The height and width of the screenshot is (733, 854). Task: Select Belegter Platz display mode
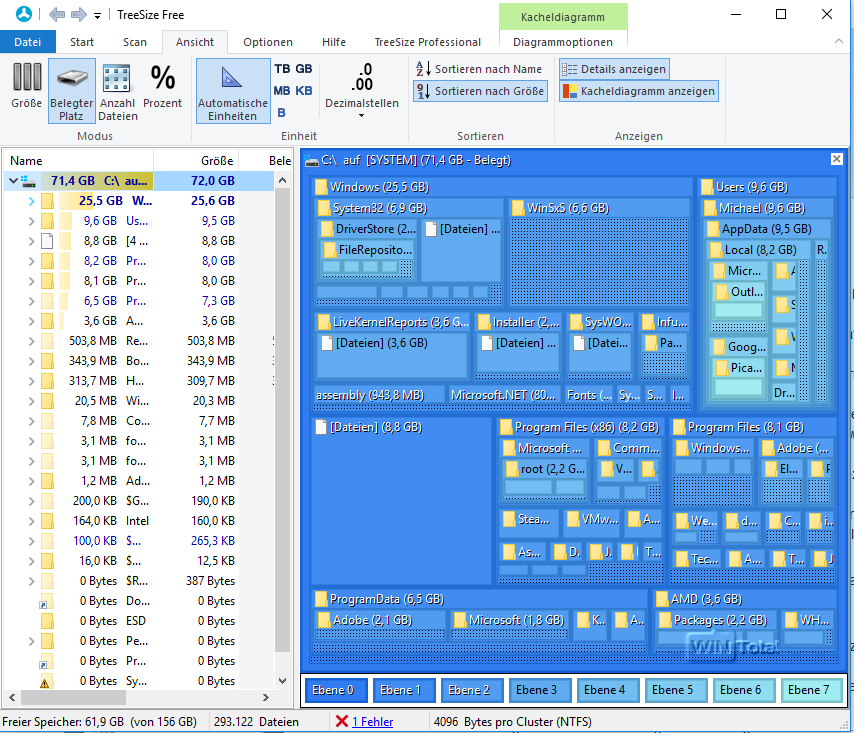72,90
